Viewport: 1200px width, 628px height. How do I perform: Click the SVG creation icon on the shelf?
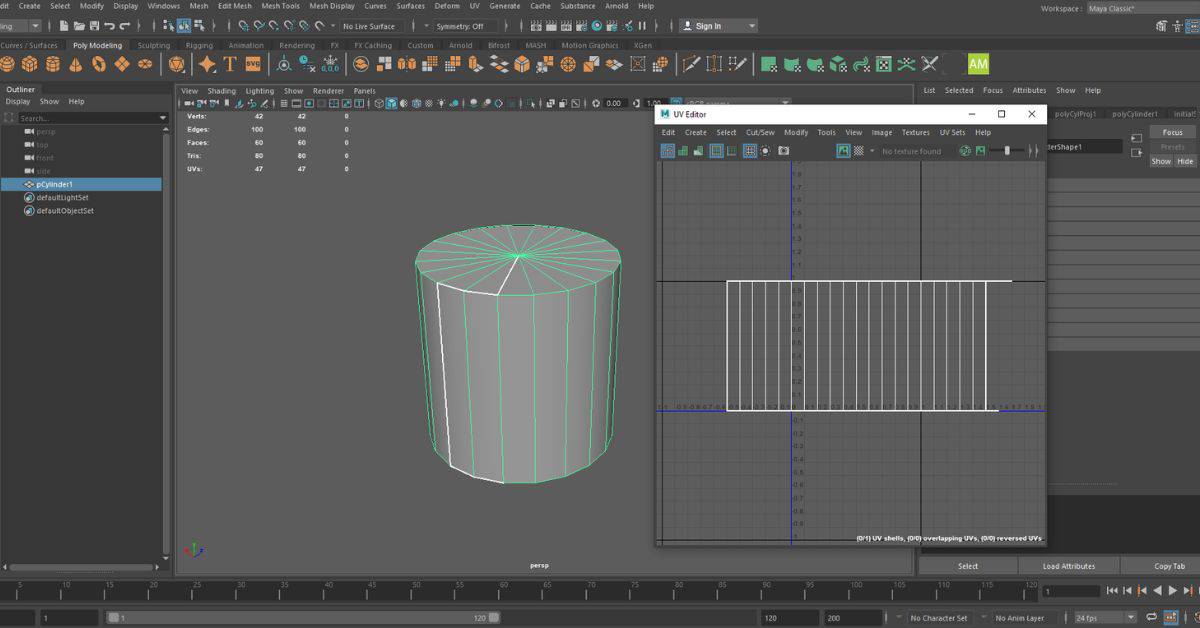click(254, 62)
